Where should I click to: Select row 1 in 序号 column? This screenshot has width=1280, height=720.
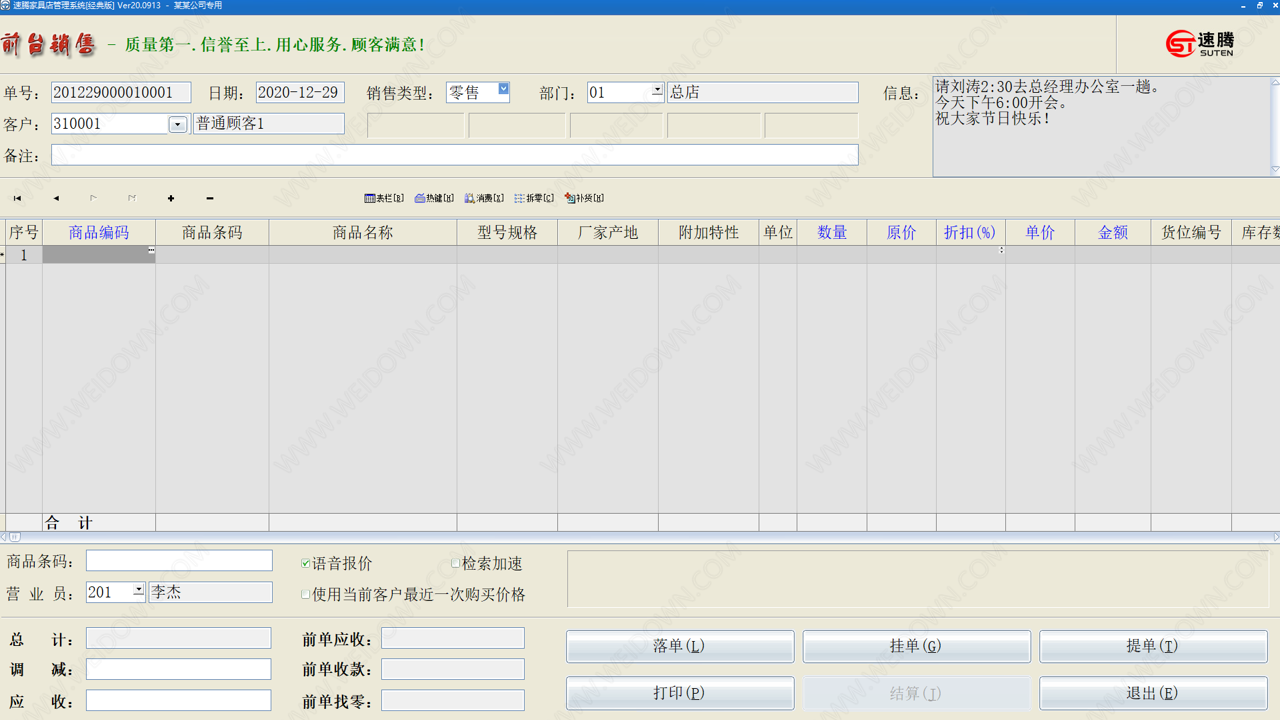24,255
